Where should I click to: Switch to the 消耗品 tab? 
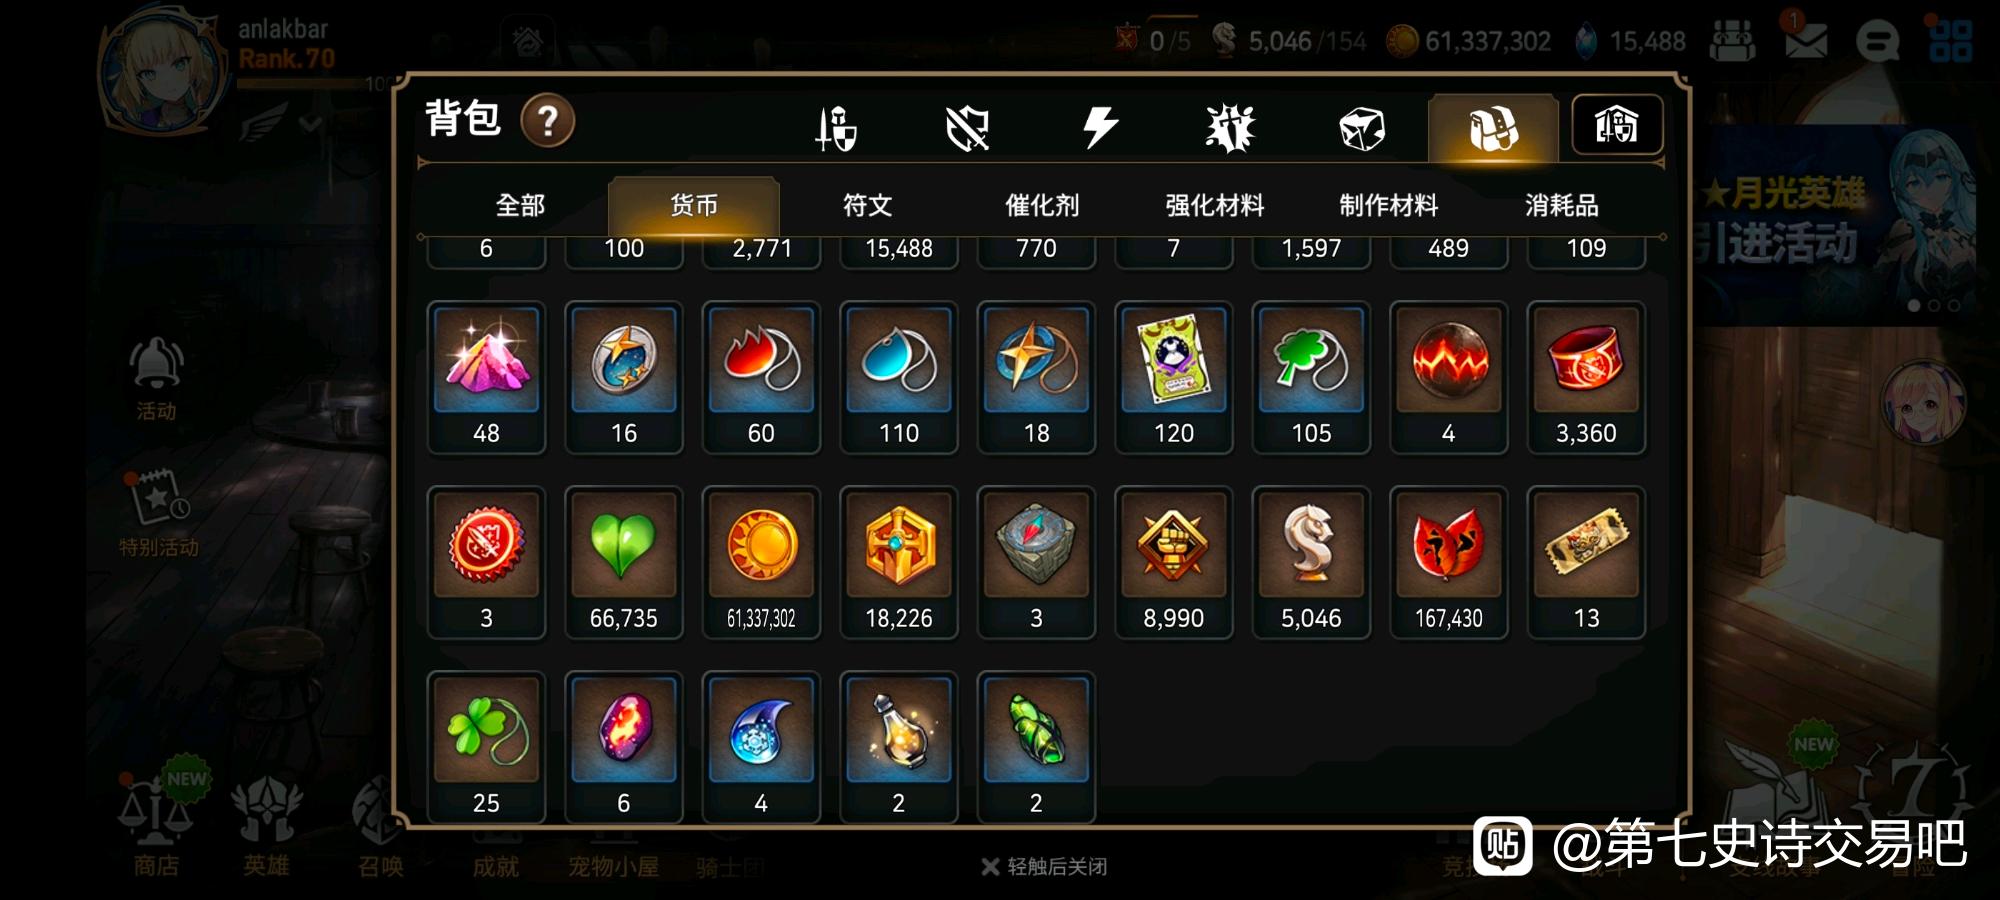tap(1561, 206)
